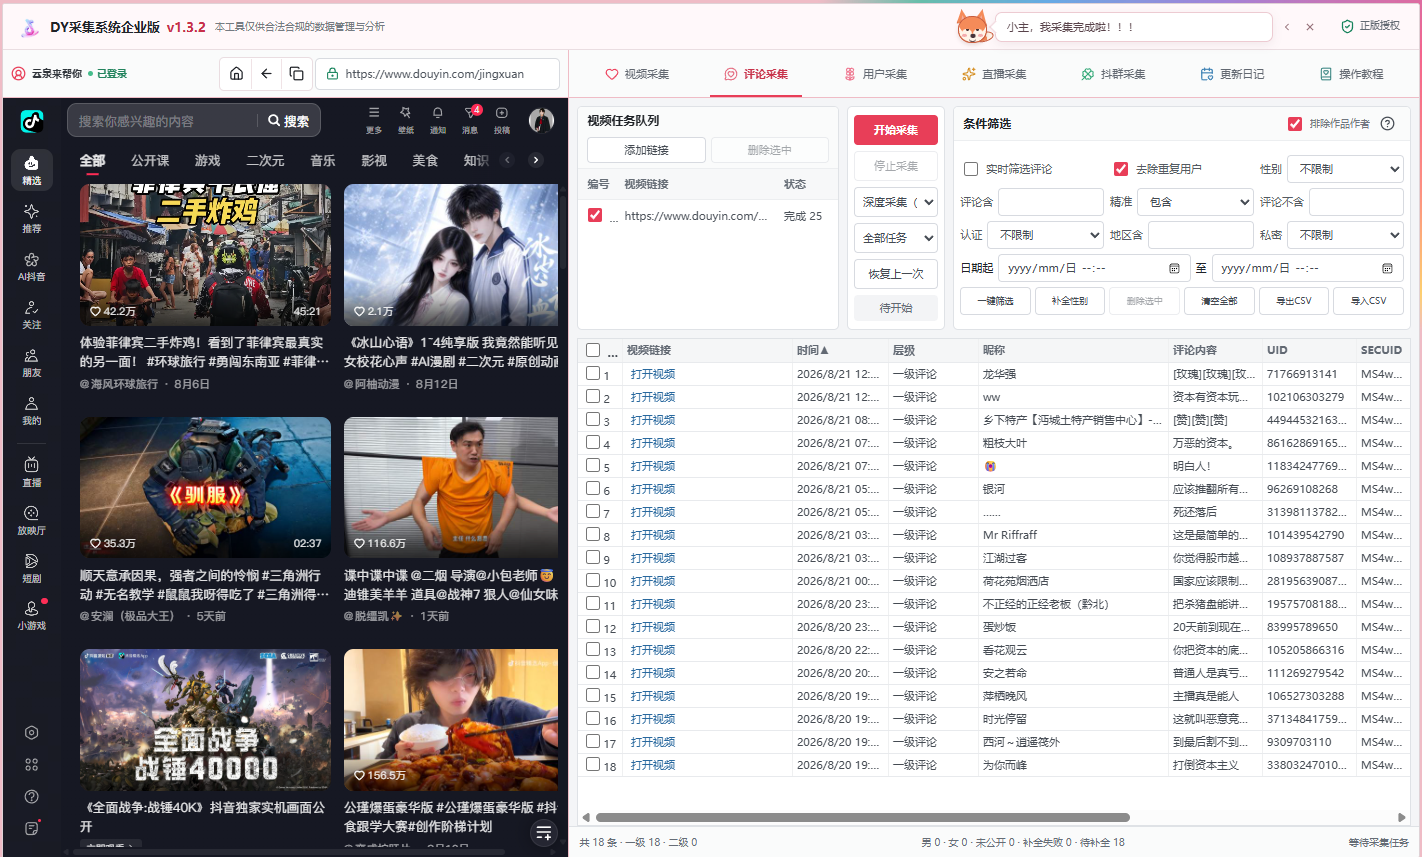
Task: Switch to the 直播采集 tab
Action: tap(994, 74)
